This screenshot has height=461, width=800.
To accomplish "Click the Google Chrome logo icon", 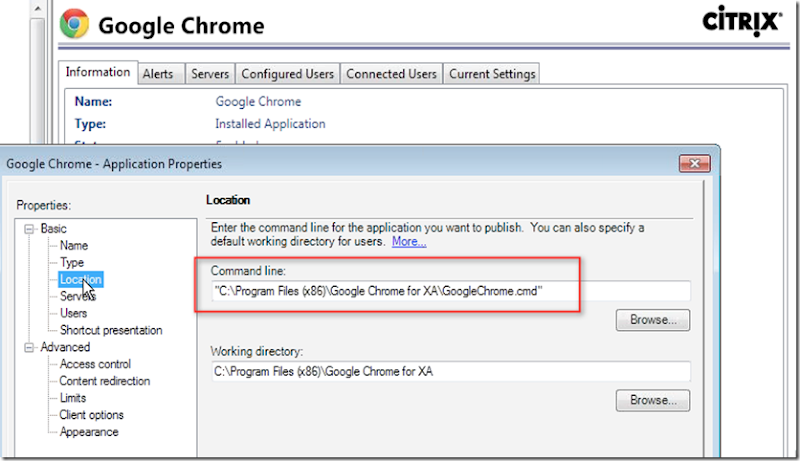I will click(x=74, y=24).
